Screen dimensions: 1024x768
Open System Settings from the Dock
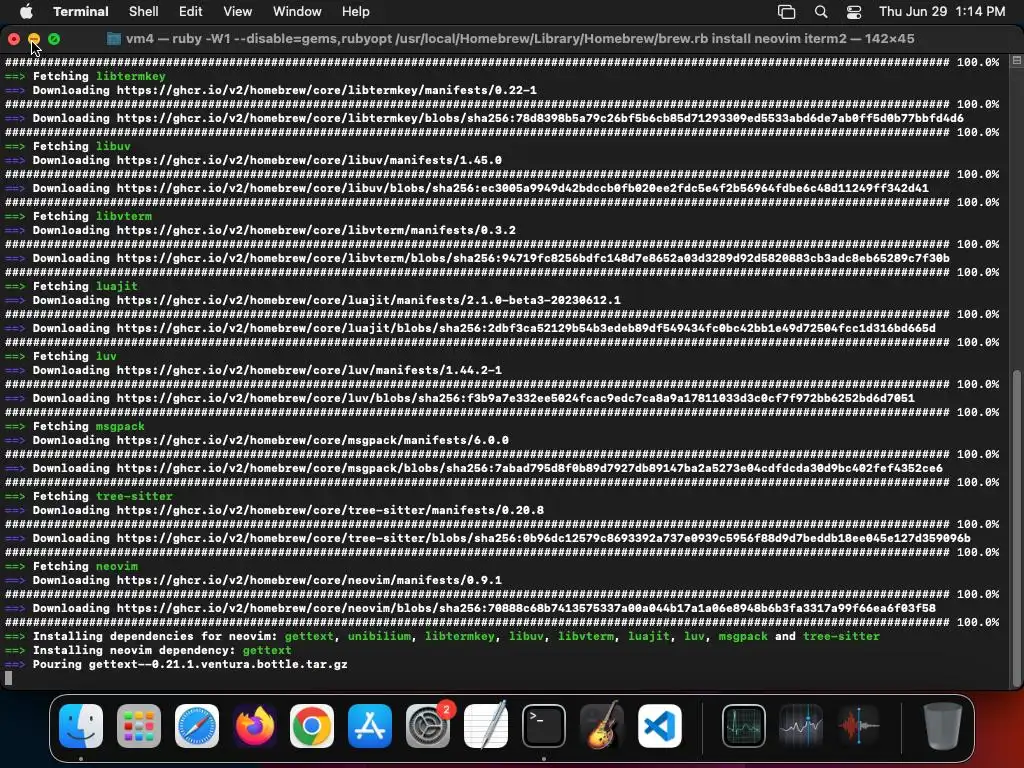(x=428, y=726)
